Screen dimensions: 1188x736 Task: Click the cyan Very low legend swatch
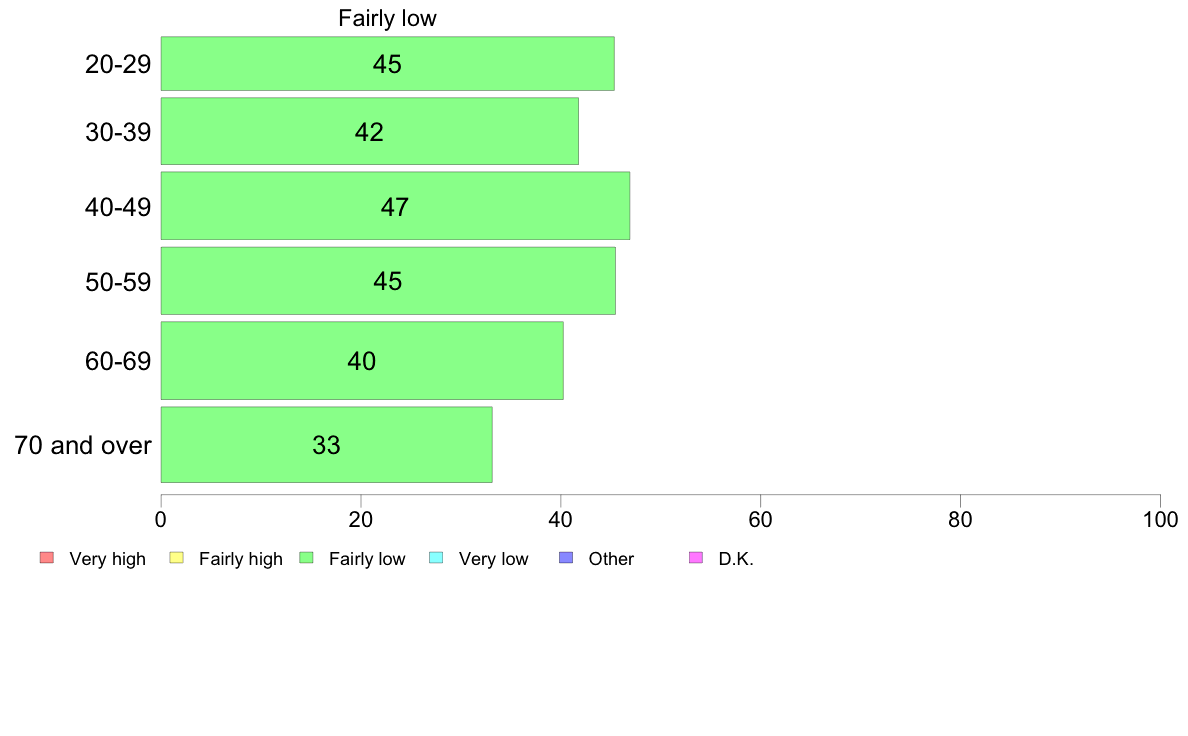[x=436, y=558]
